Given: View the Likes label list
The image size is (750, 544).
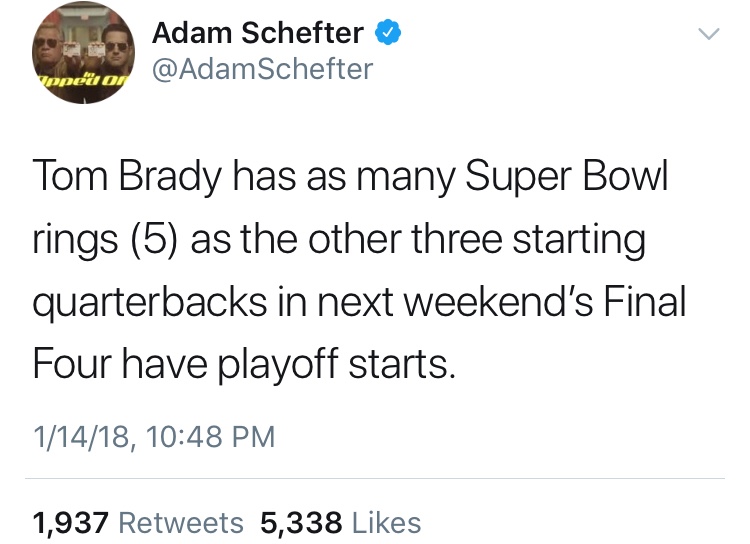Looking at the screenshot, I should [x=386, y=522].
